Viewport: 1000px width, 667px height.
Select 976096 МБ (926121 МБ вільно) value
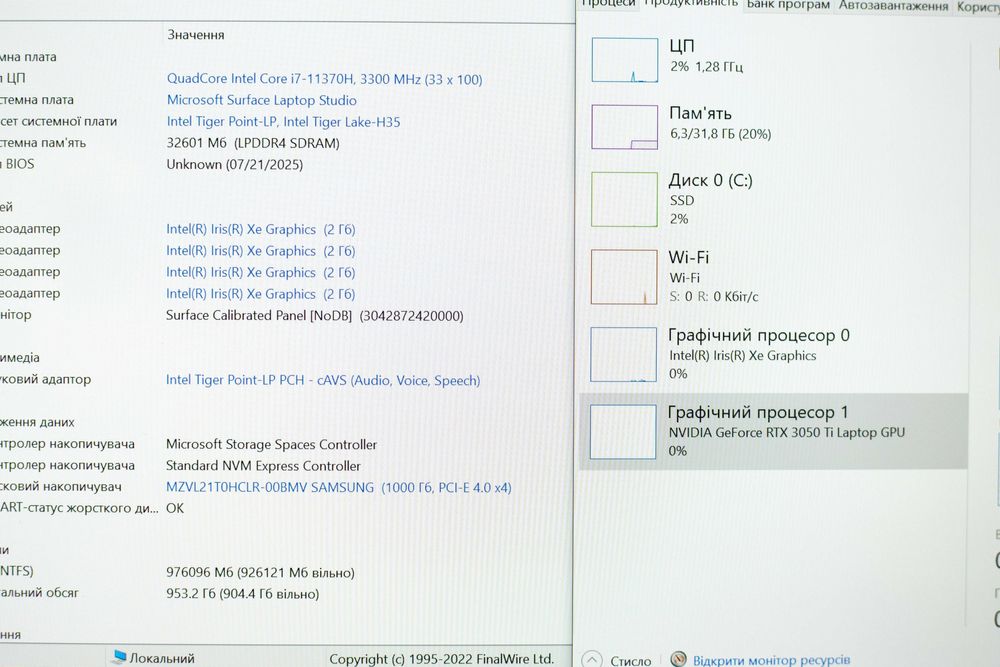pos(260,573)
